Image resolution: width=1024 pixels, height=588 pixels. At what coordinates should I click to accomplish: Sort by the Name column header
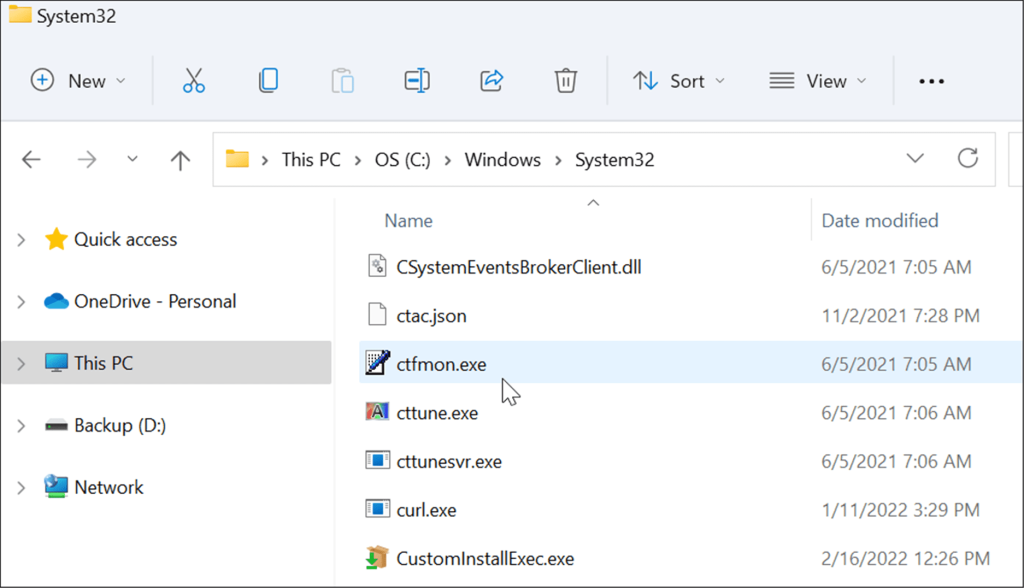[408, 221]
